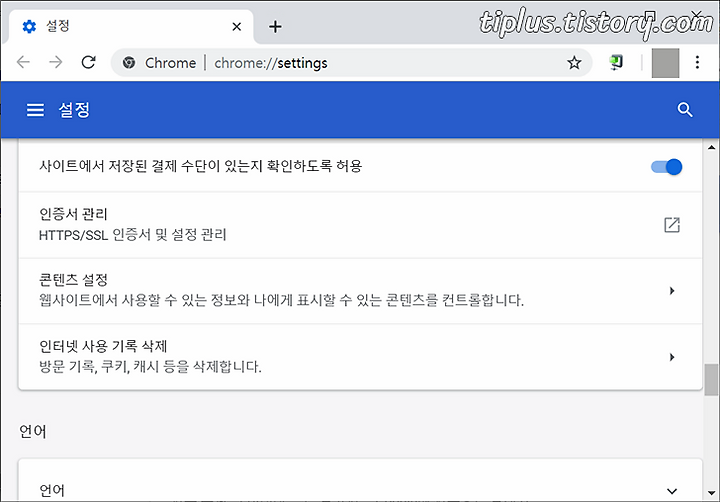Open 인증서 관리 settings row
This screenshot has height=502, width=720.
[x=360, y=225]
